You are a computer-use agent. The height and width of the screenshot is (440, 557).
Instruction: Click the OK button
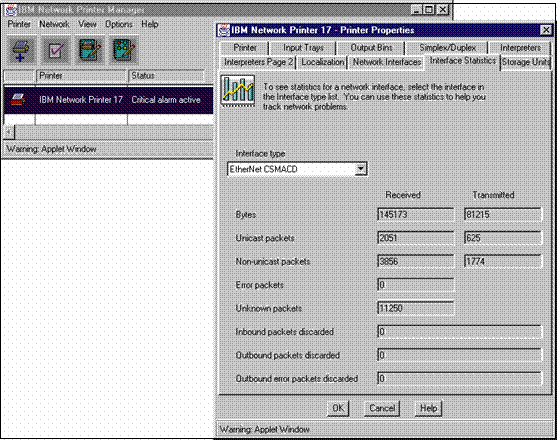coord(338,408)
